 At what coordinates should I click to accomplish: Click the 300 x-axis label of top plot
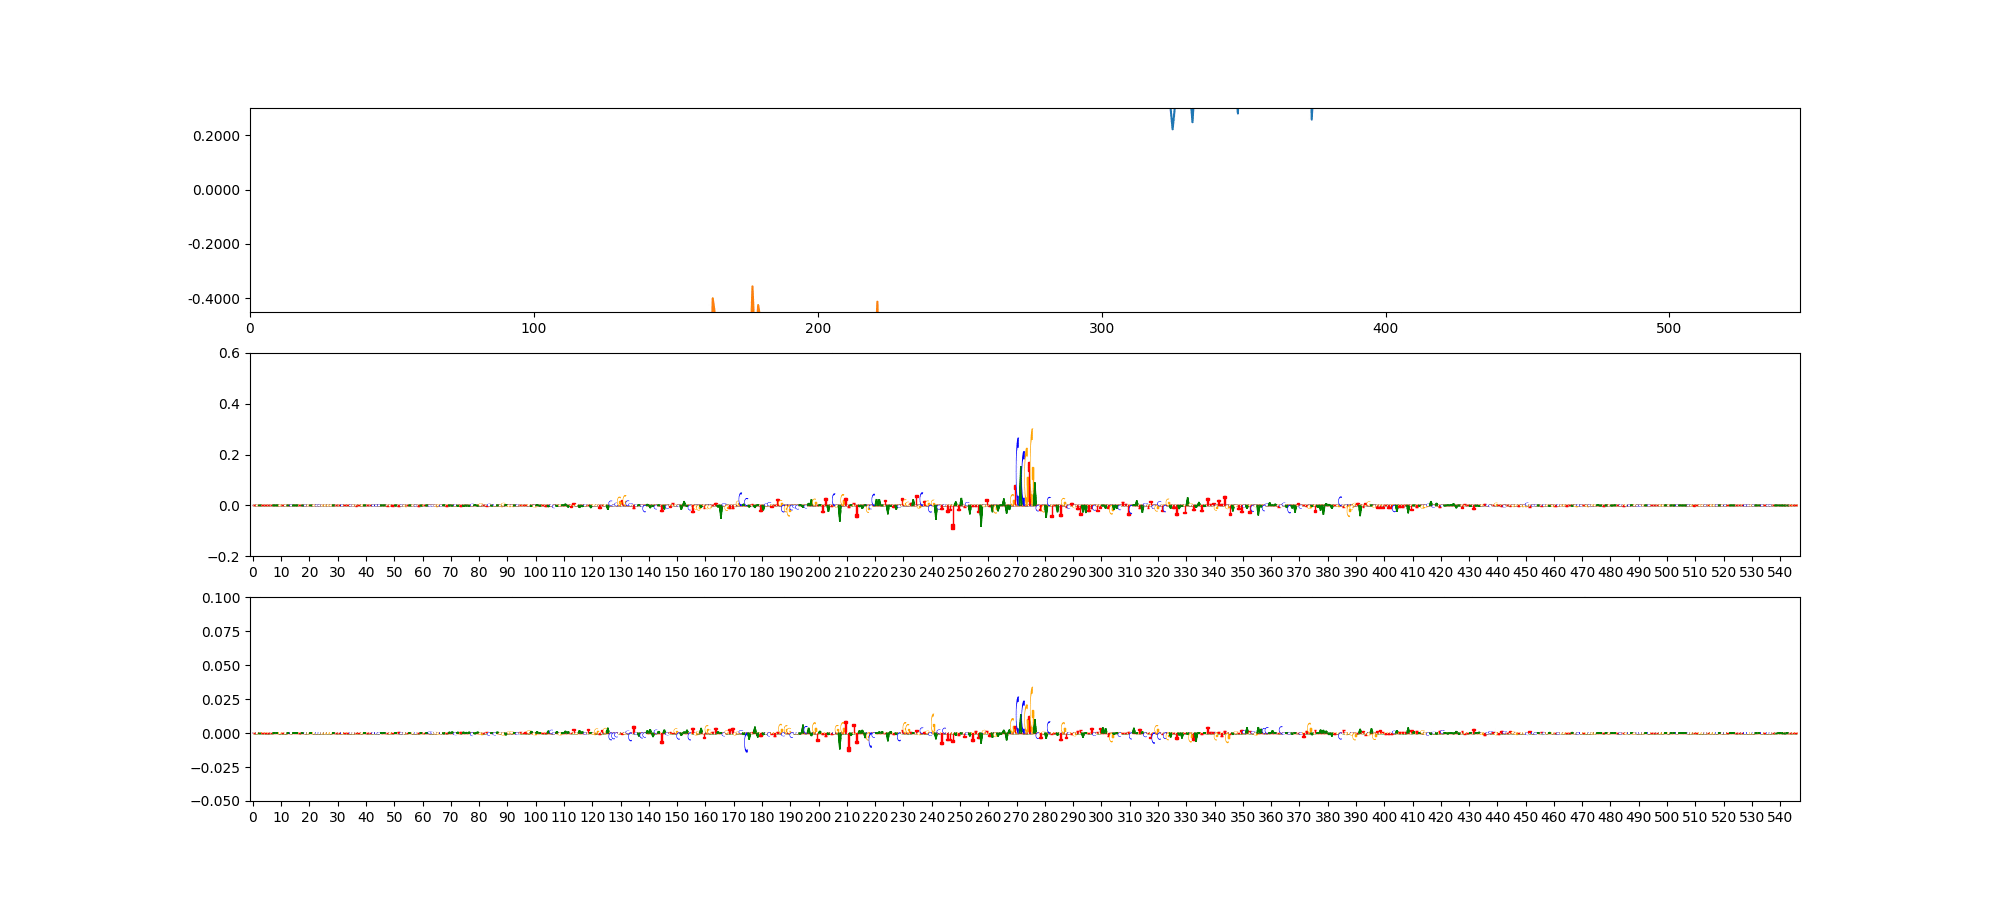(x=1101, y=328)
